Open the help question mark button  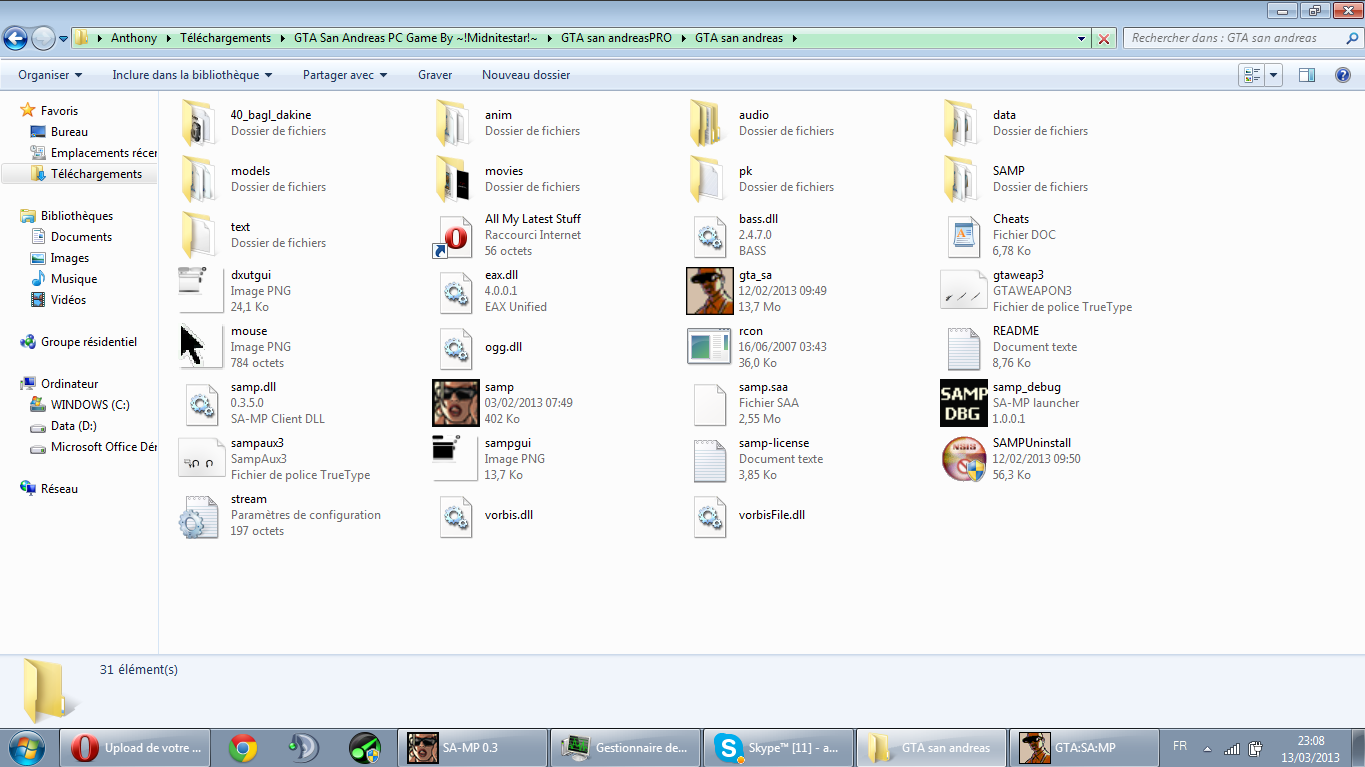(1342, 75)
